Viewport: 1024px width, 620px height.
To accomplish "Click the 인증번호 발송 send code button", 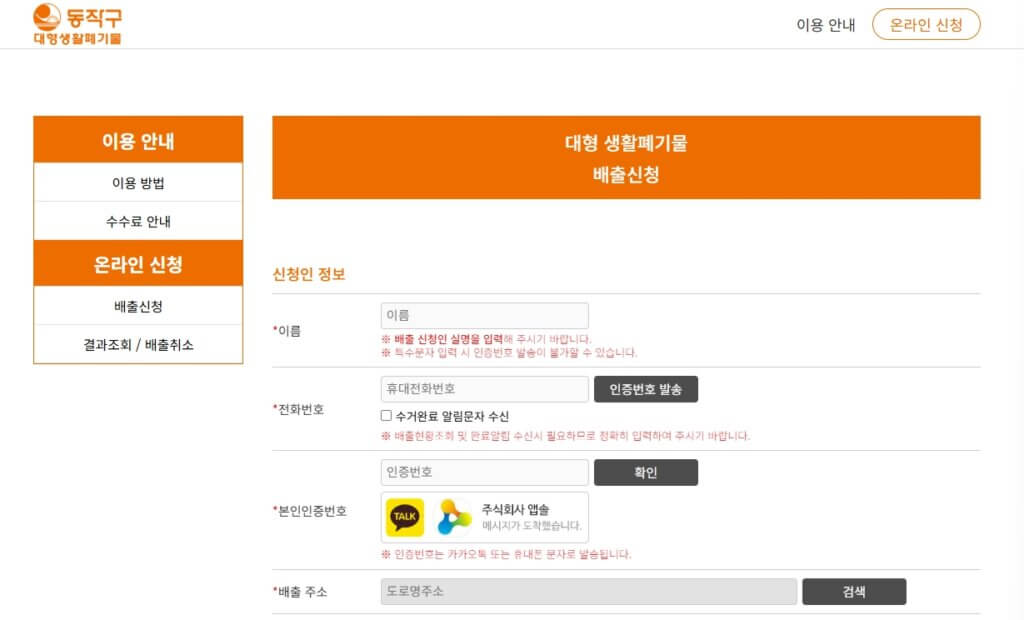I will click(x=646, y=389).
